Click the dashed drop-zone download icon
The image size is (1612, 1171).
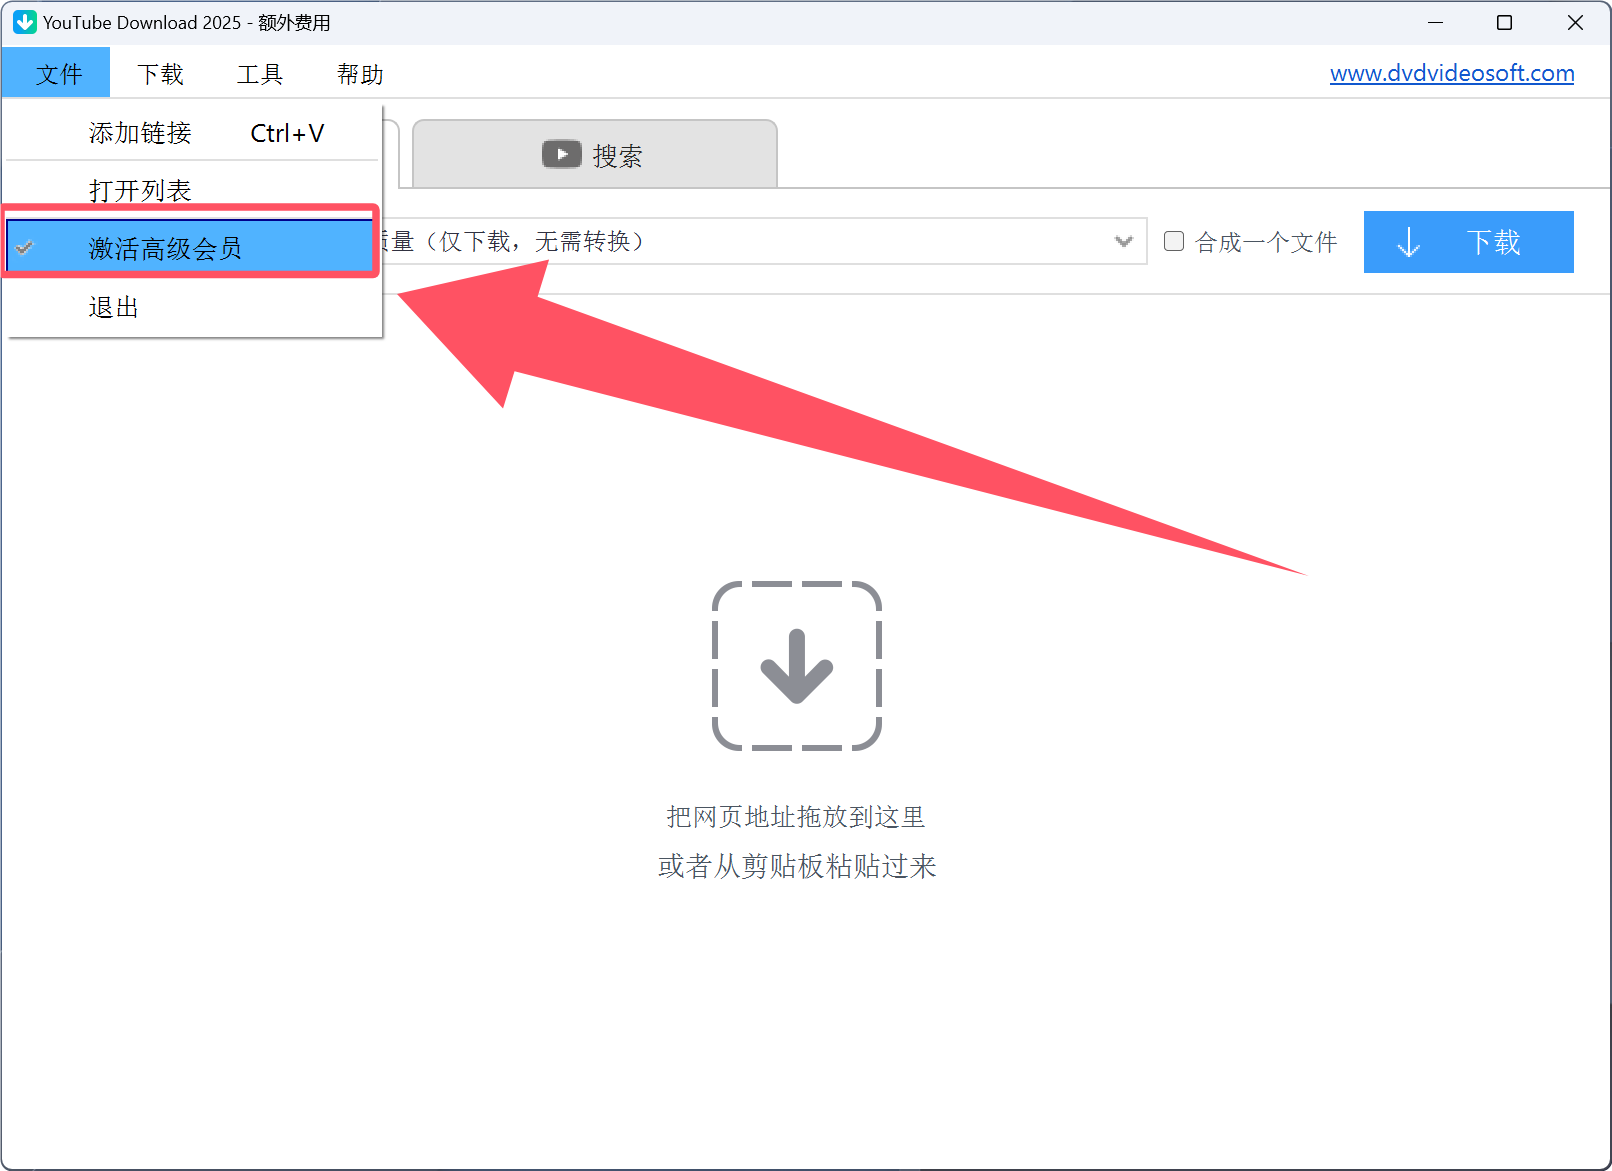(796, 666)
